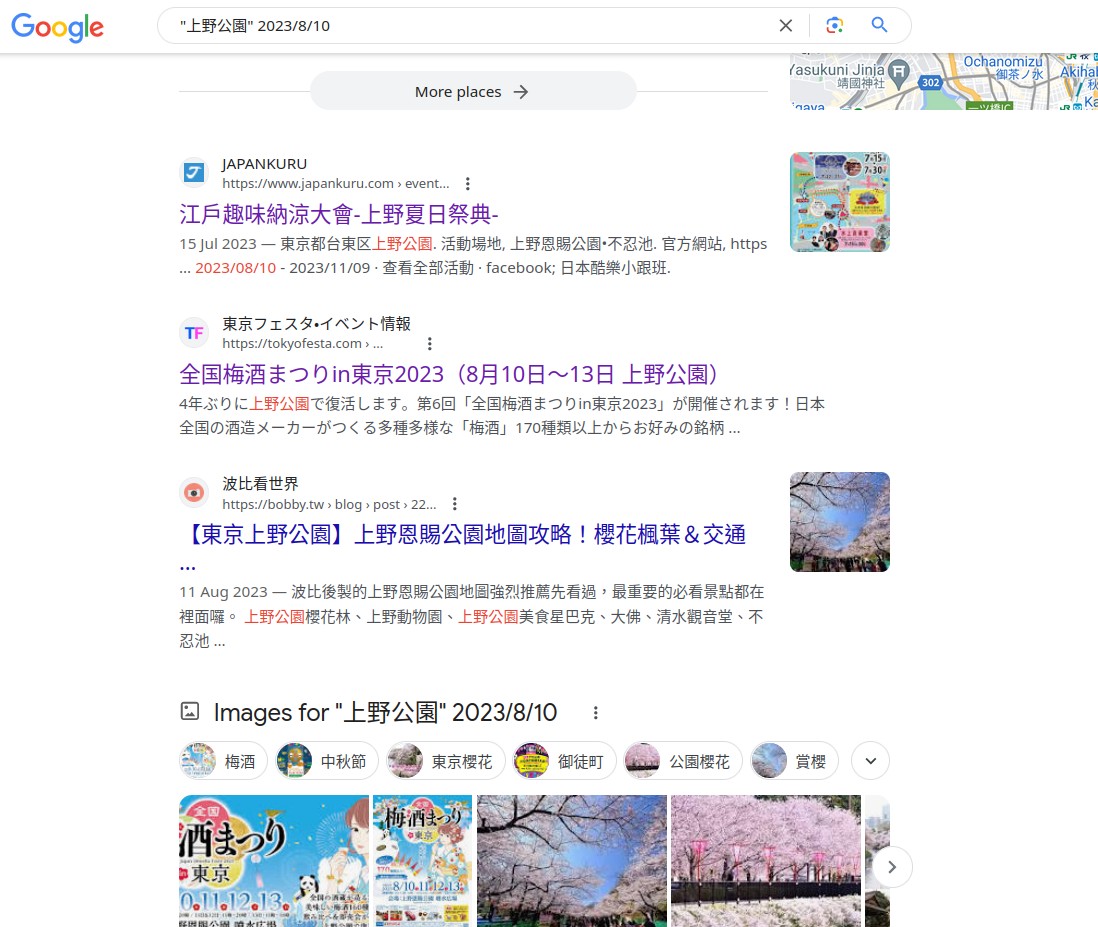
Task: Show next images with the right arrow button
Action: pyautogui.click(x=891, y=867)
